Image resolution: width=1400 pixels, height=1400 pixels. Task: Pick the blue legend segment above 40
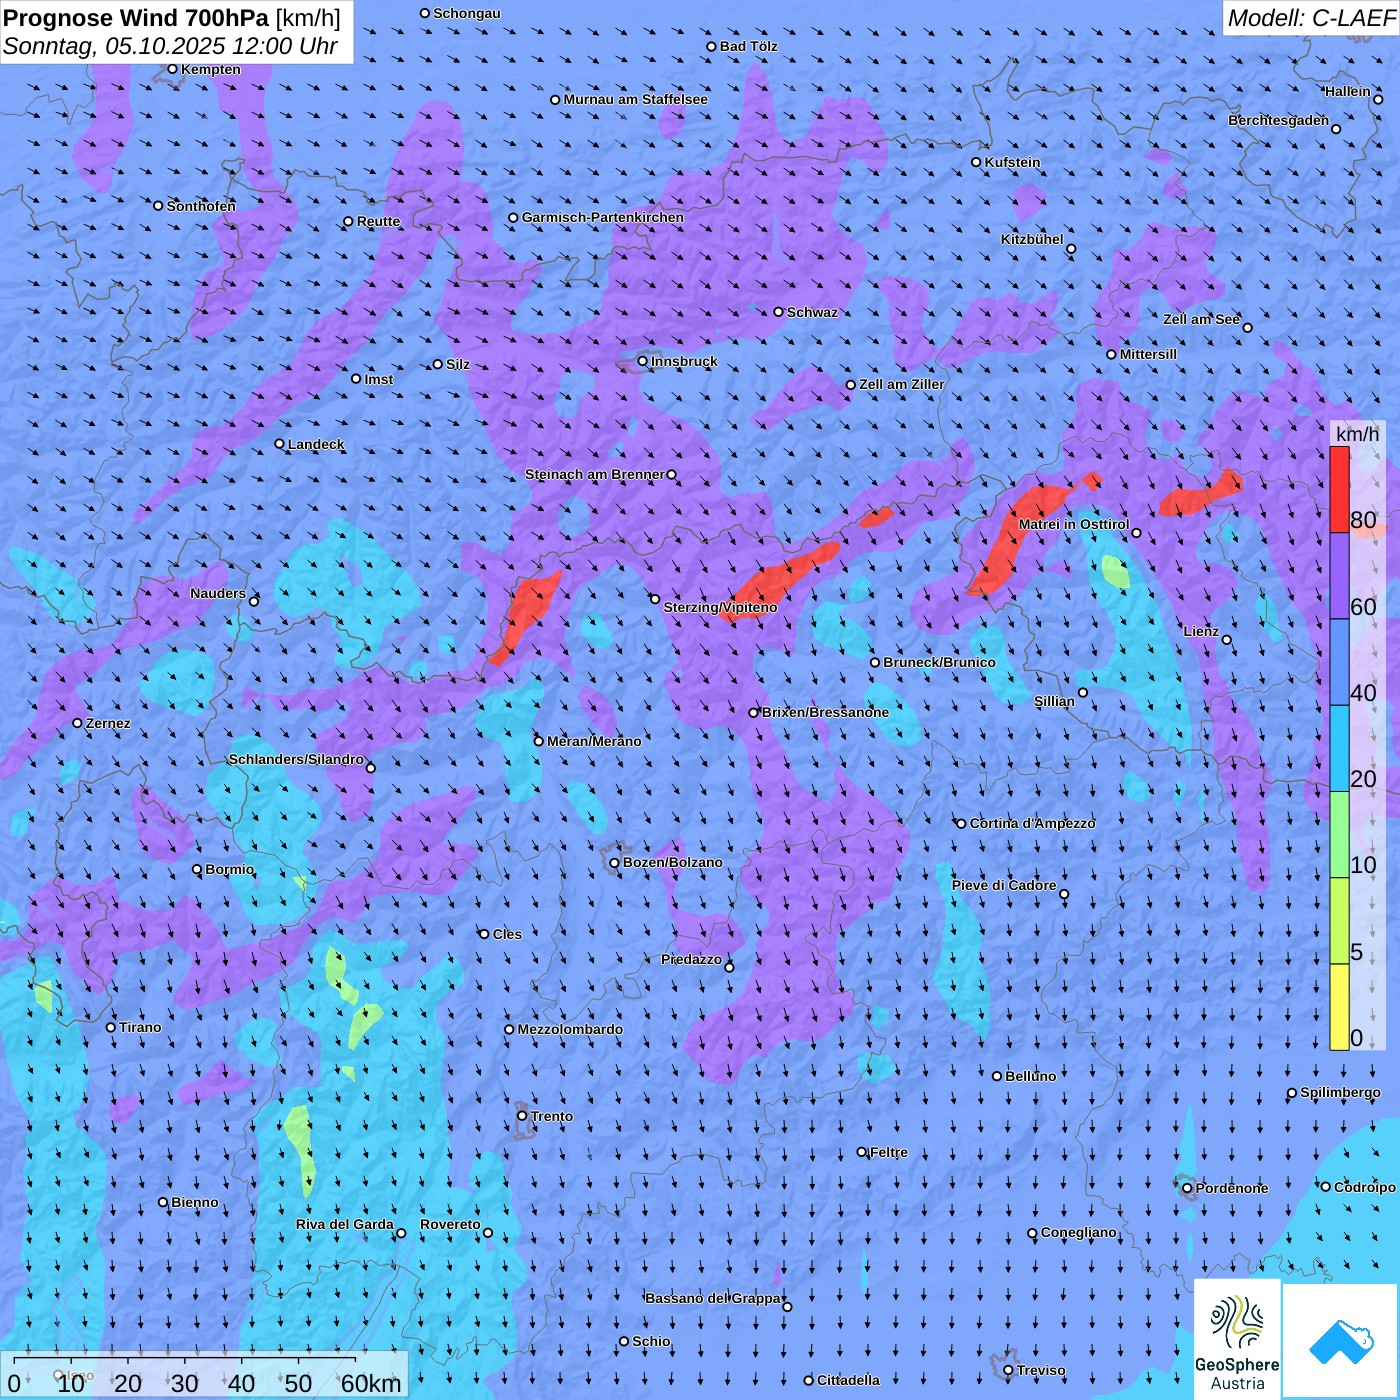tap(1339, 662)
